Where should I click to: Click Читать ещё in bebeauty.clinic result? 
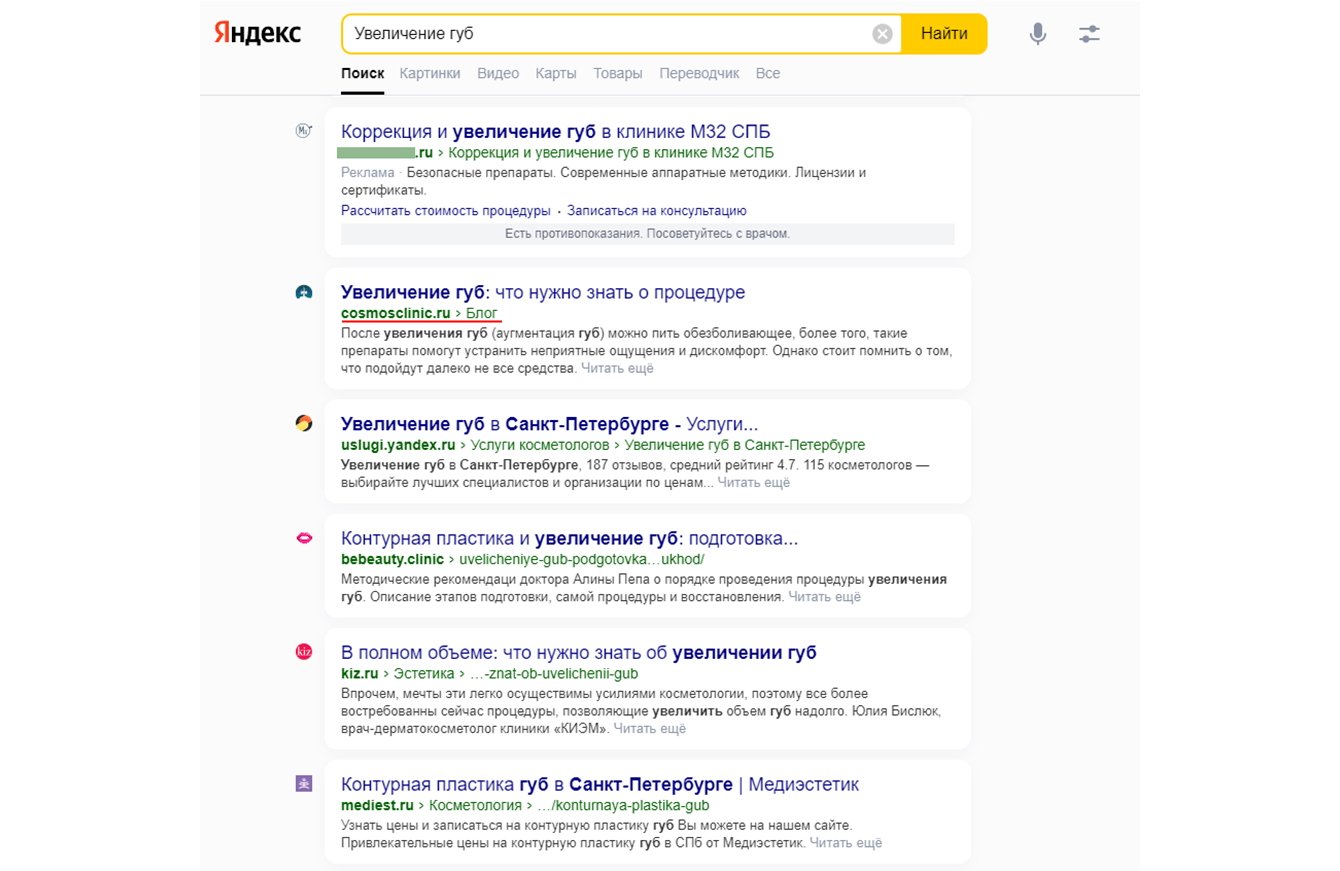point(825,597)
